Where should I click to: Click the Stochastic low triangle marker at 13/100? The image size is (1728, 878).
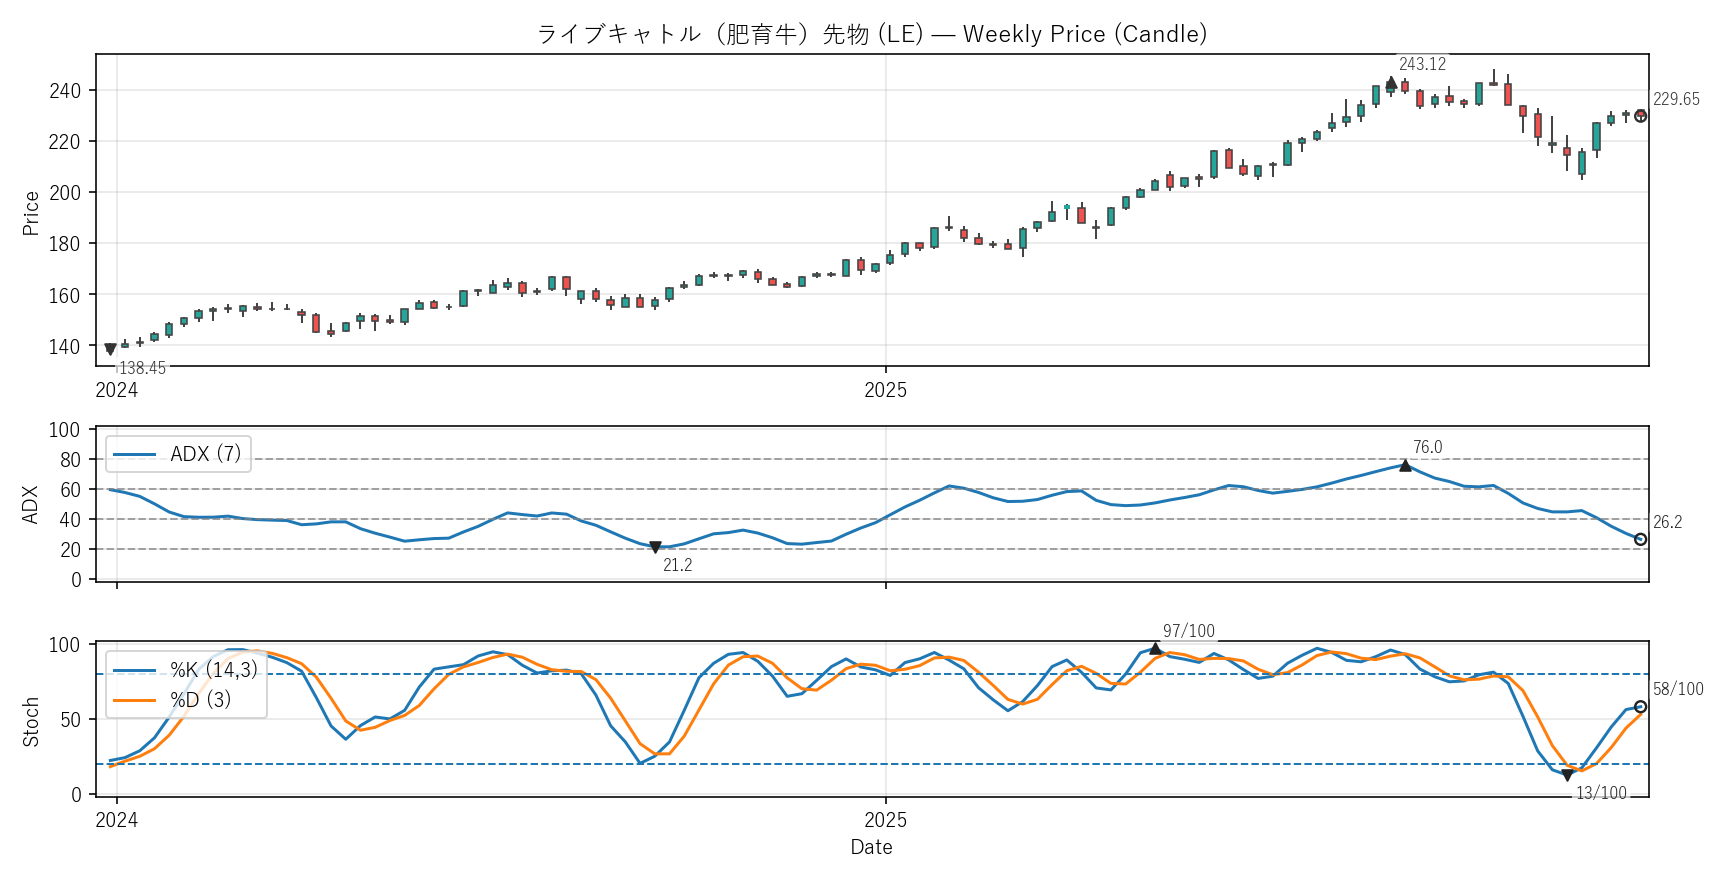point(1567,775)
